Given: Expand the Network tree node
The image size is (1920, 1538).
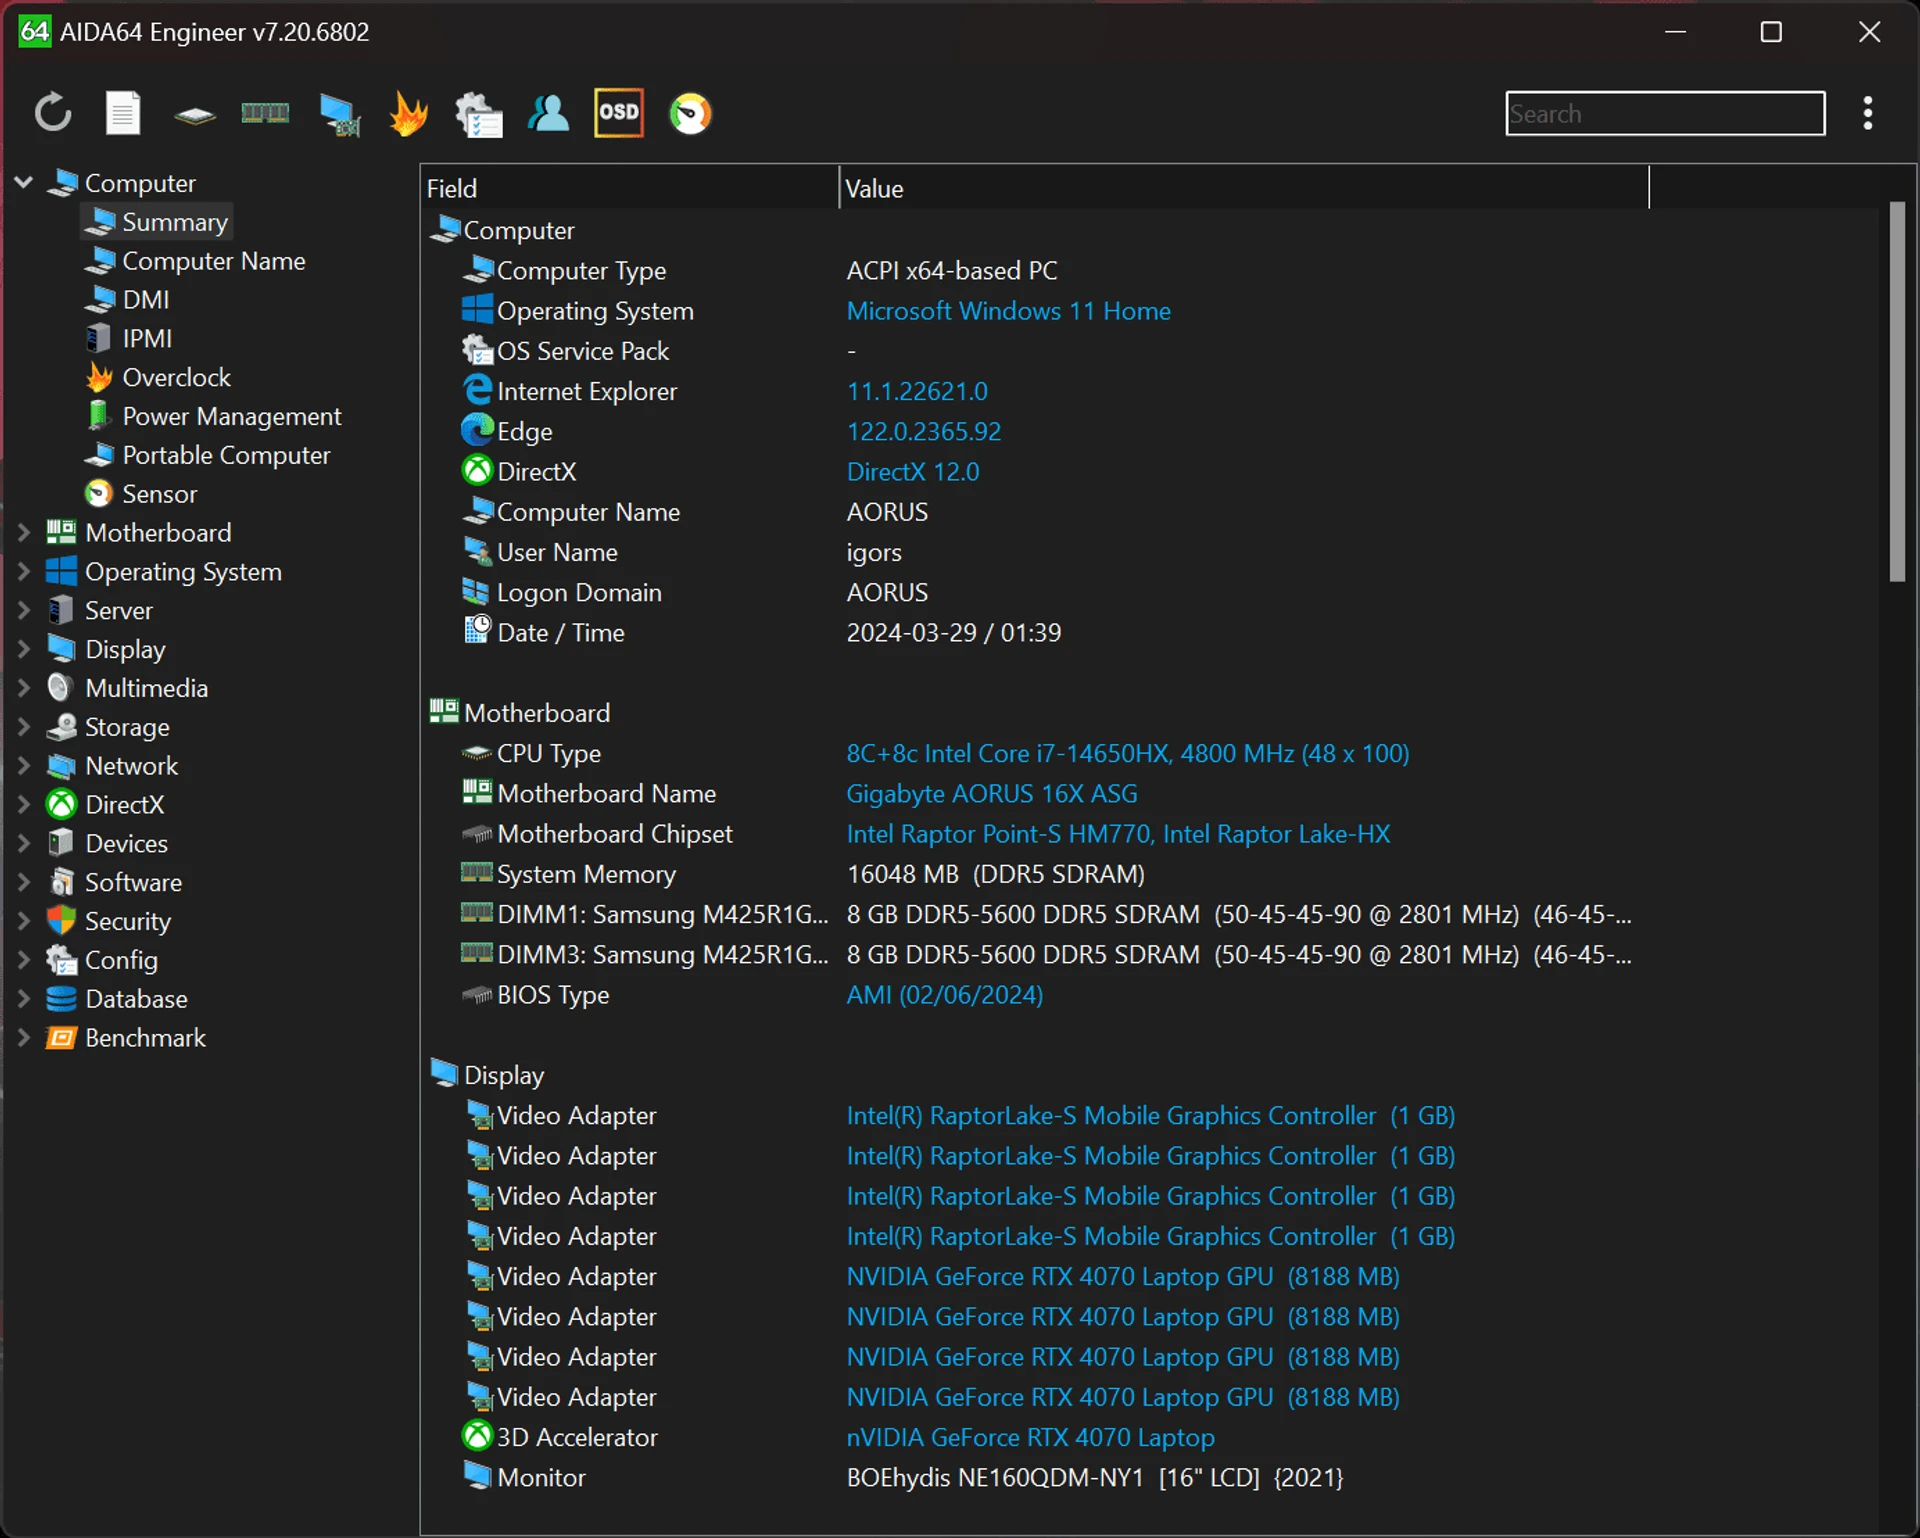Looking at the screenshot, I should (24, 765).
